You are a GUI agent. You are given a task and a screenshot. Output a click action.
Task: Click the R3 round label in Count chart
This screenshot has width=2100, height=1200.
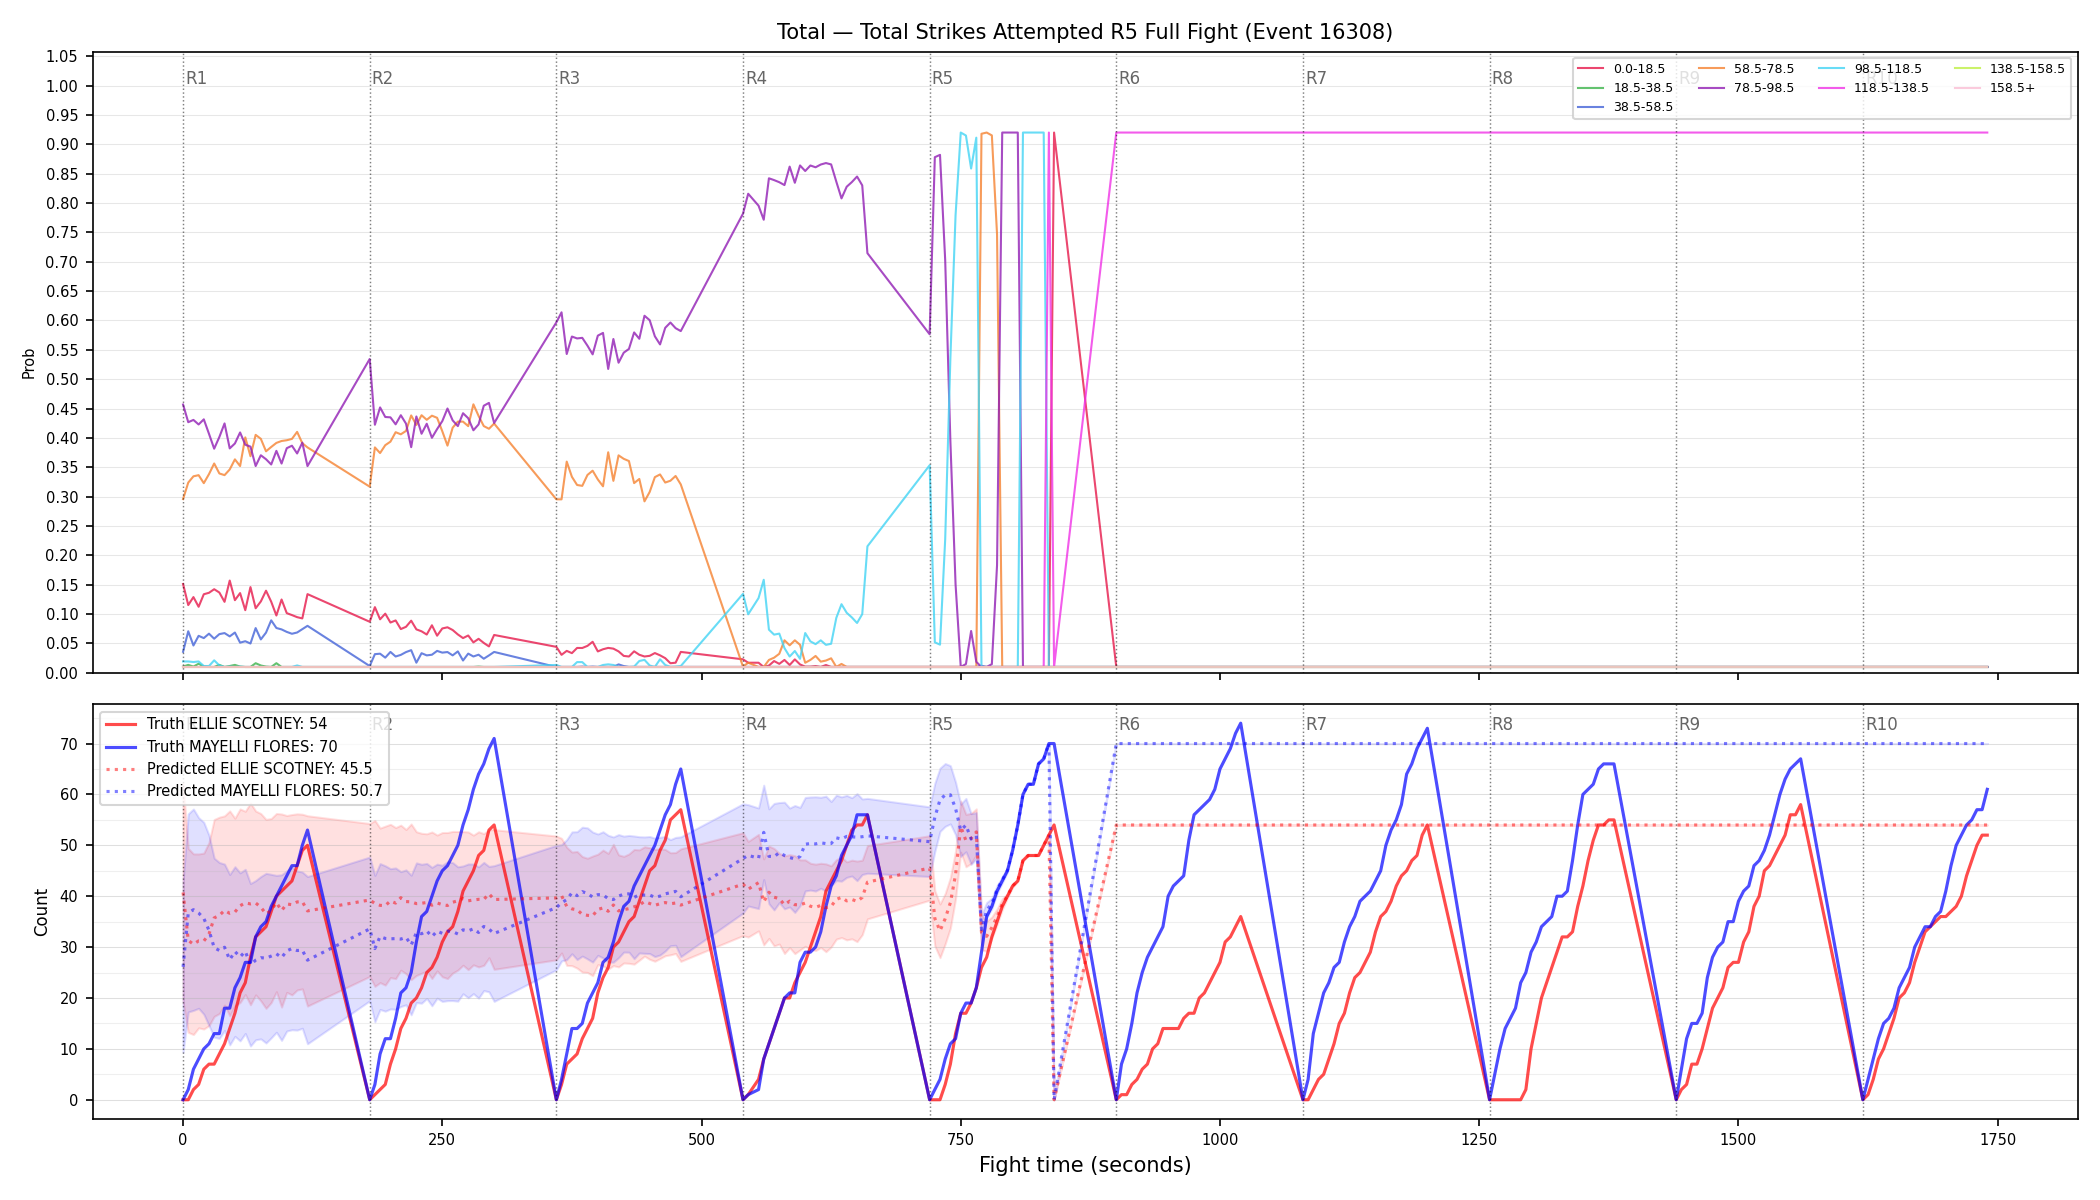tap(569, 724)
